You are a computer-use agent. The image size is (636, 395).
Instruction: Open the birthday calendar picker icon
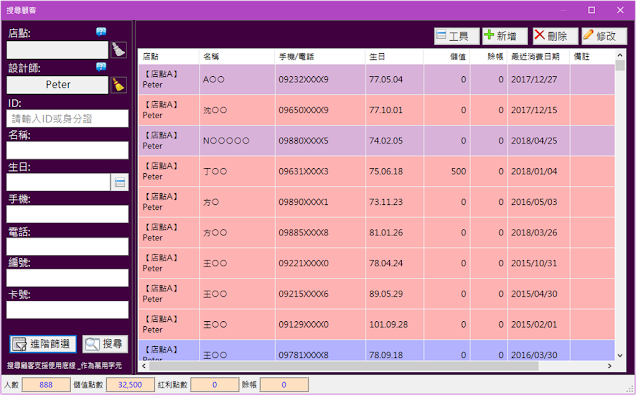click(x=120, y=182)
